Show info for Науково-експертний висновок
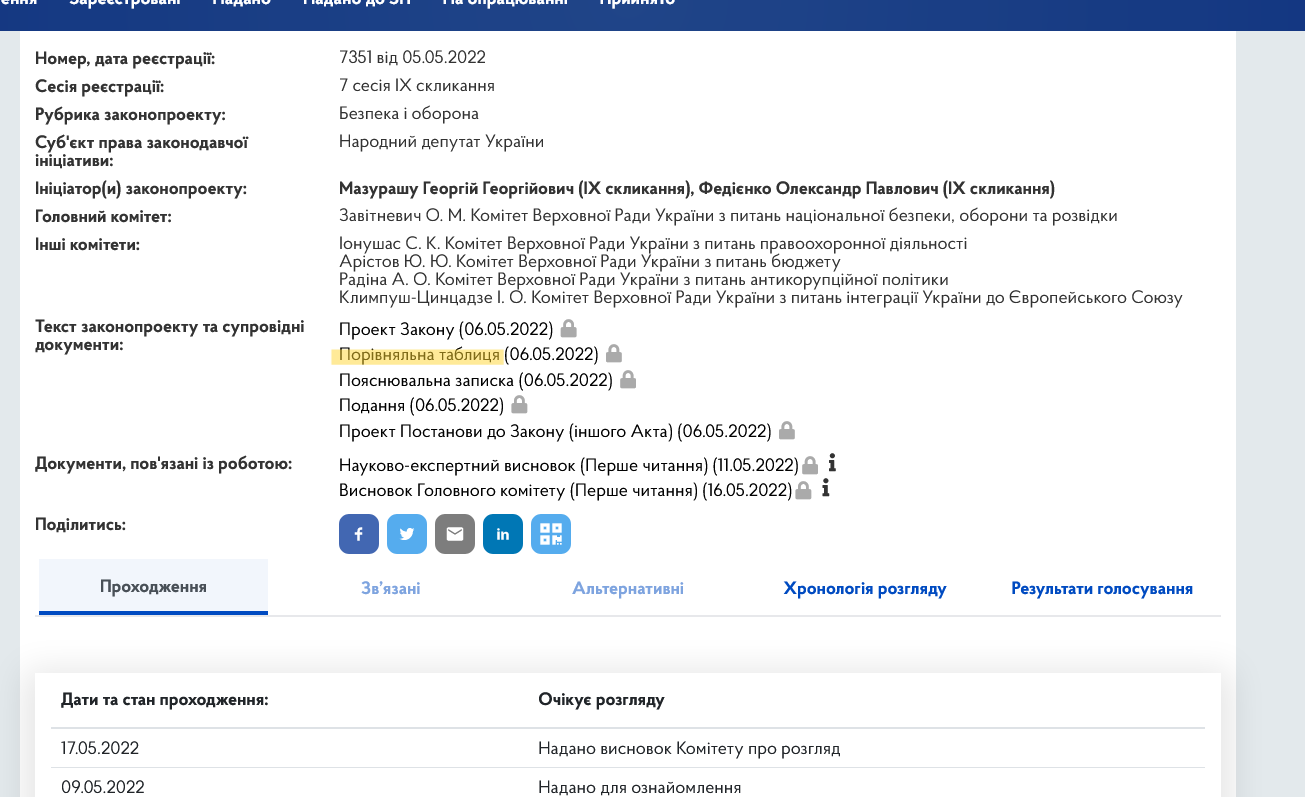1305x797 pixels. coord(832,464)
